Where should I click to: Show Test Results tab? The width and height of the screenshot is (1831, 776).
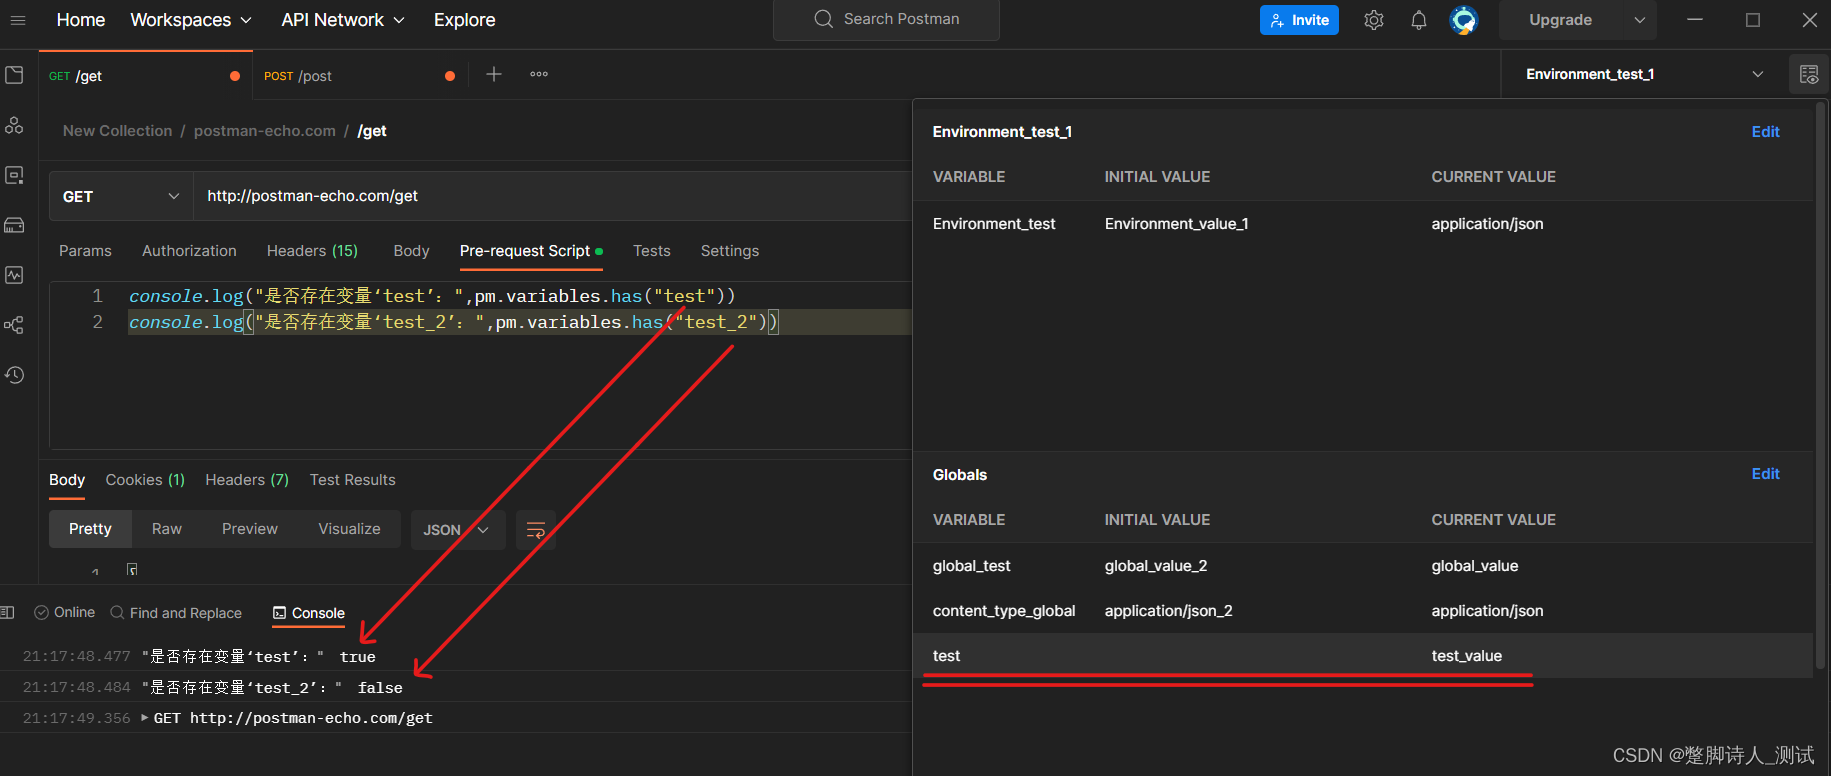point(353,480)
